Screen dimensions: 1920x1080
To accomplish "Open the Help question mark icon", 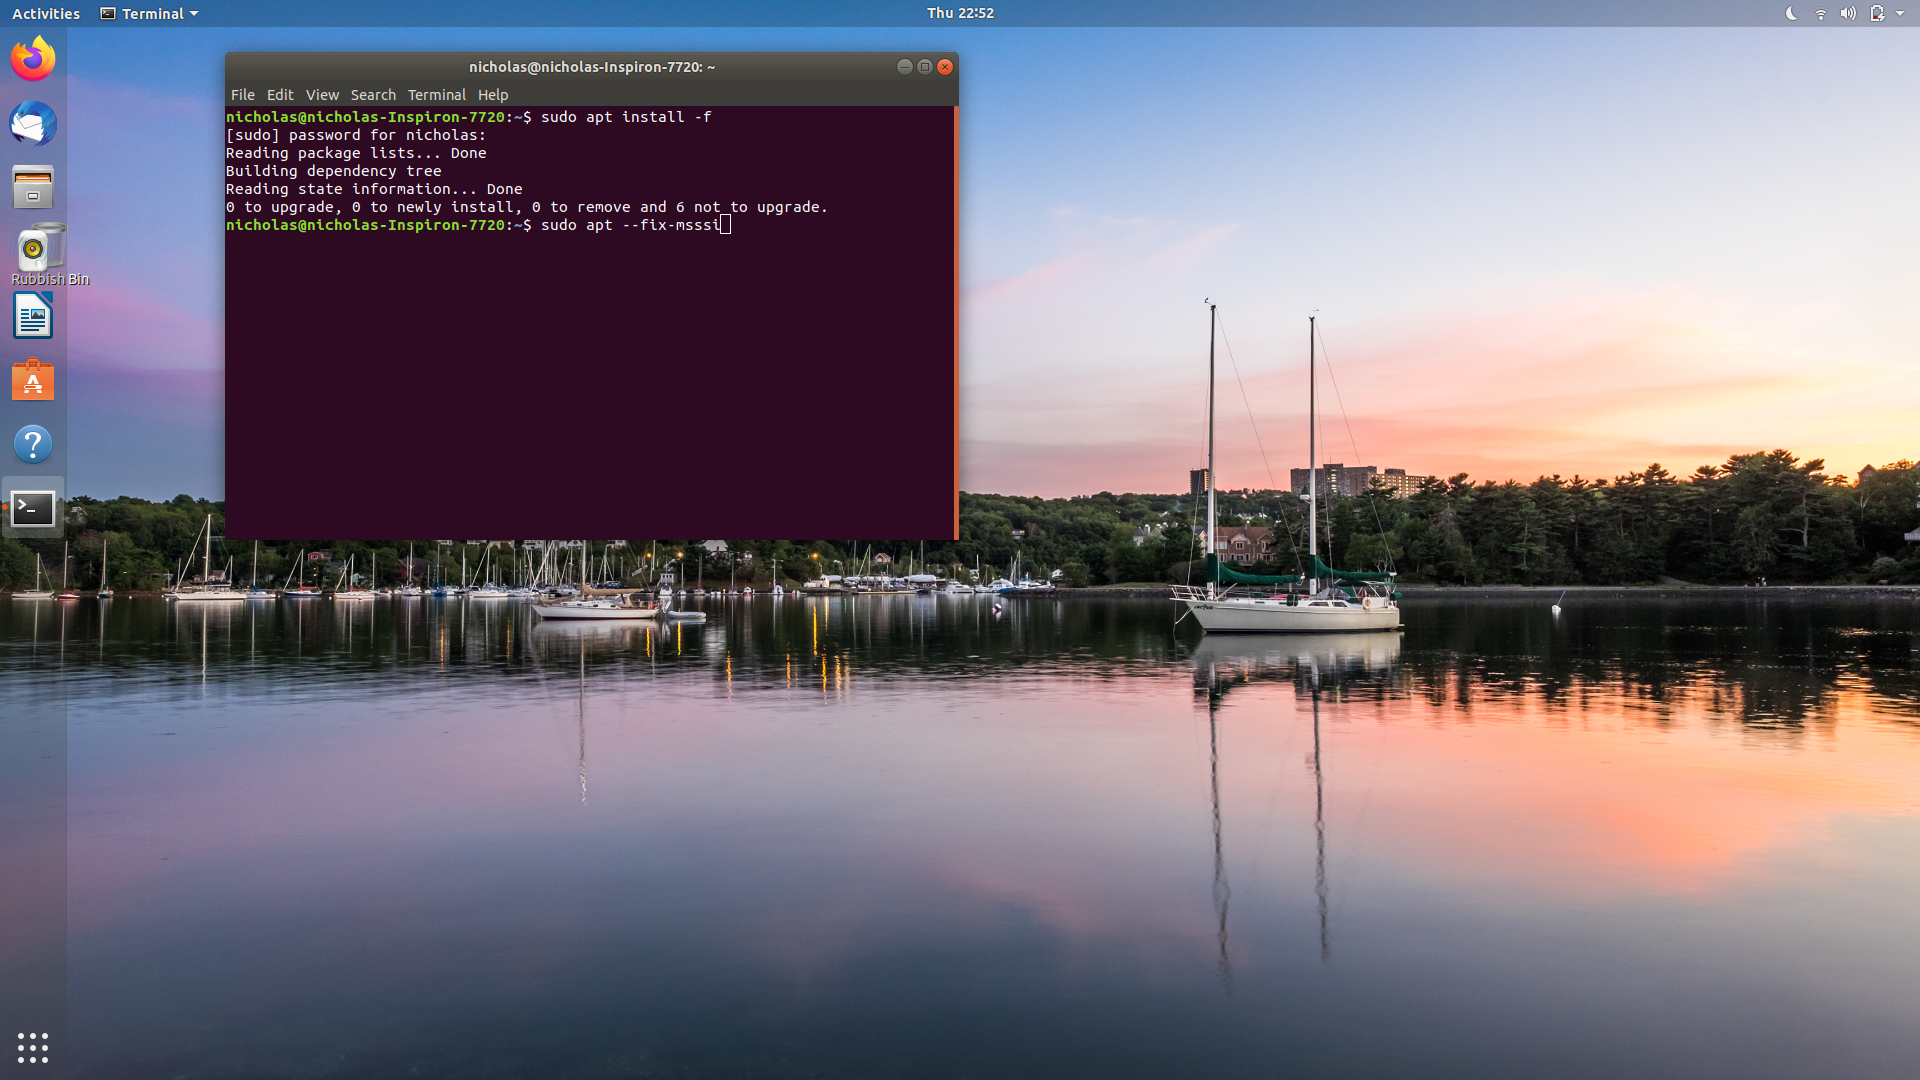I will (33, 444).
